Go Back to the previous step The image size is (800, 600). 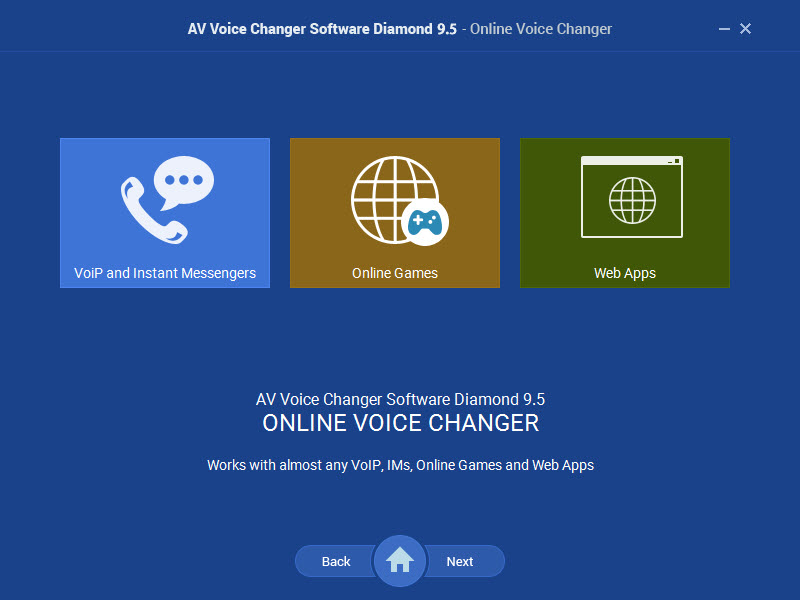click(335, 561)
